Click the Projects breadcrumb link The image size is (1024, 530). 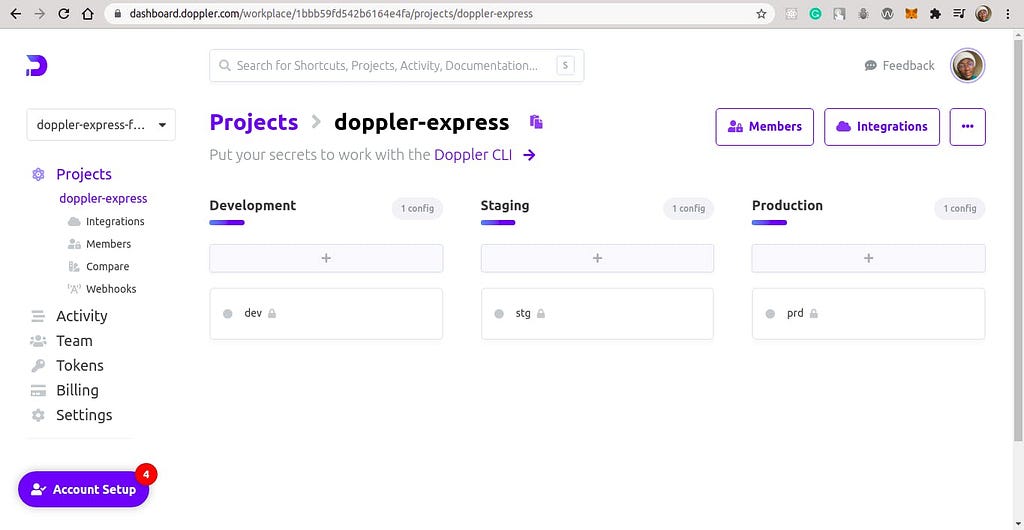253,122
